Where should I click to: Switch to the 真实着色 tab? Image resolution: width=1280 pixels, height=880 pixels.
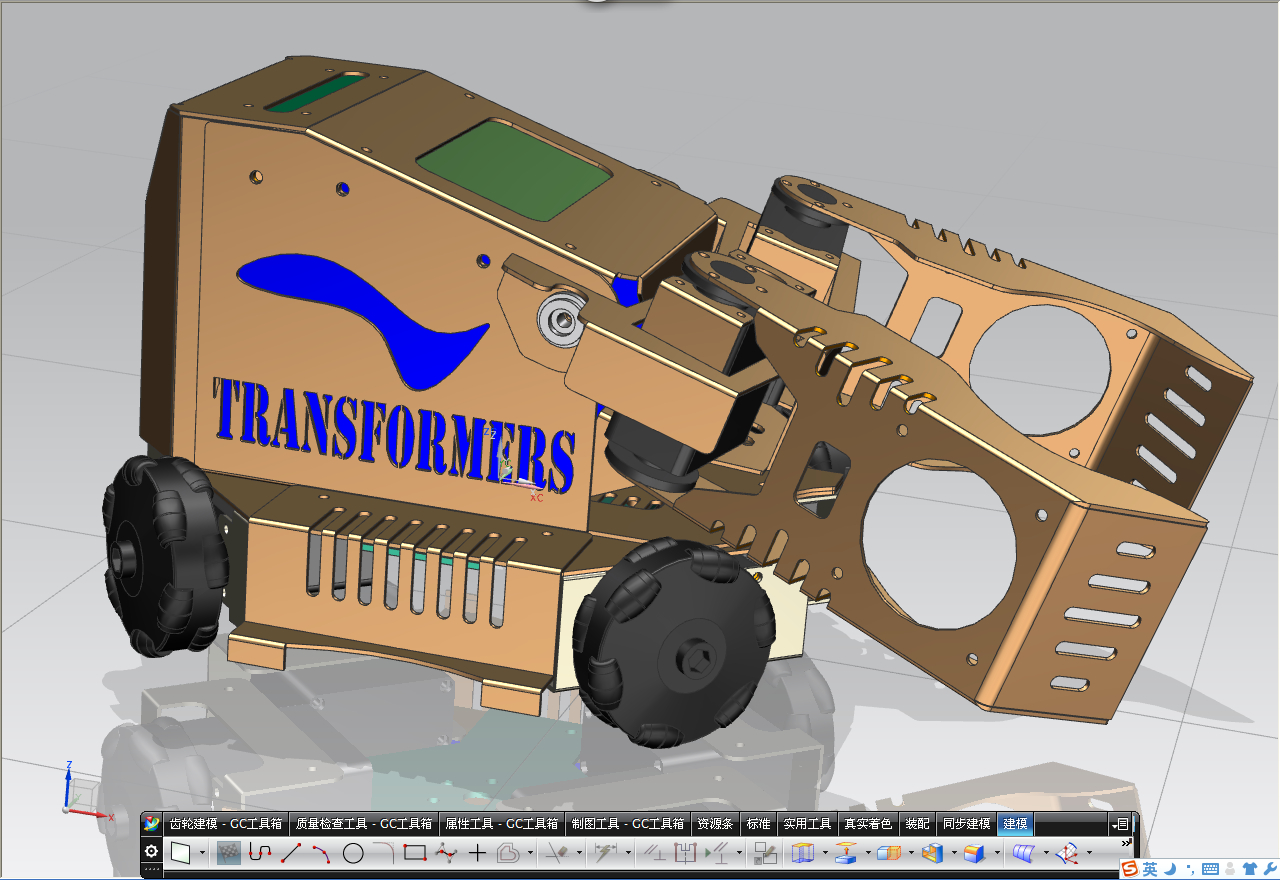[x=868, y=824]
